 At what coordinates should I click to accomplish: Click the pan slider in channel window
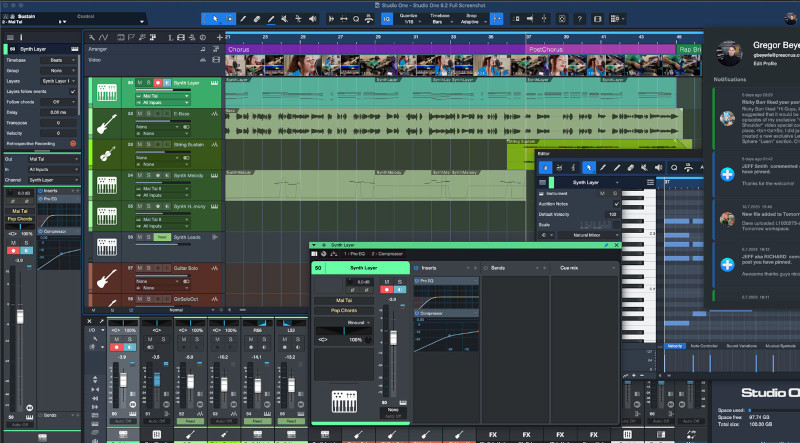tap(344, 331)
